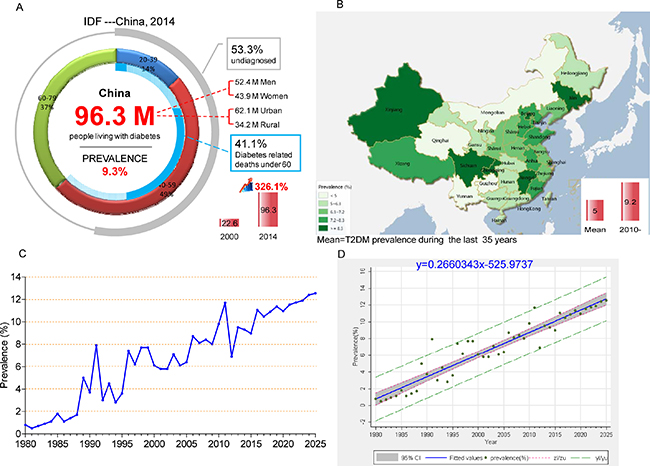The image size is (650, 466).
Task: Select Sichuan province on the China map
Action: 468,162
